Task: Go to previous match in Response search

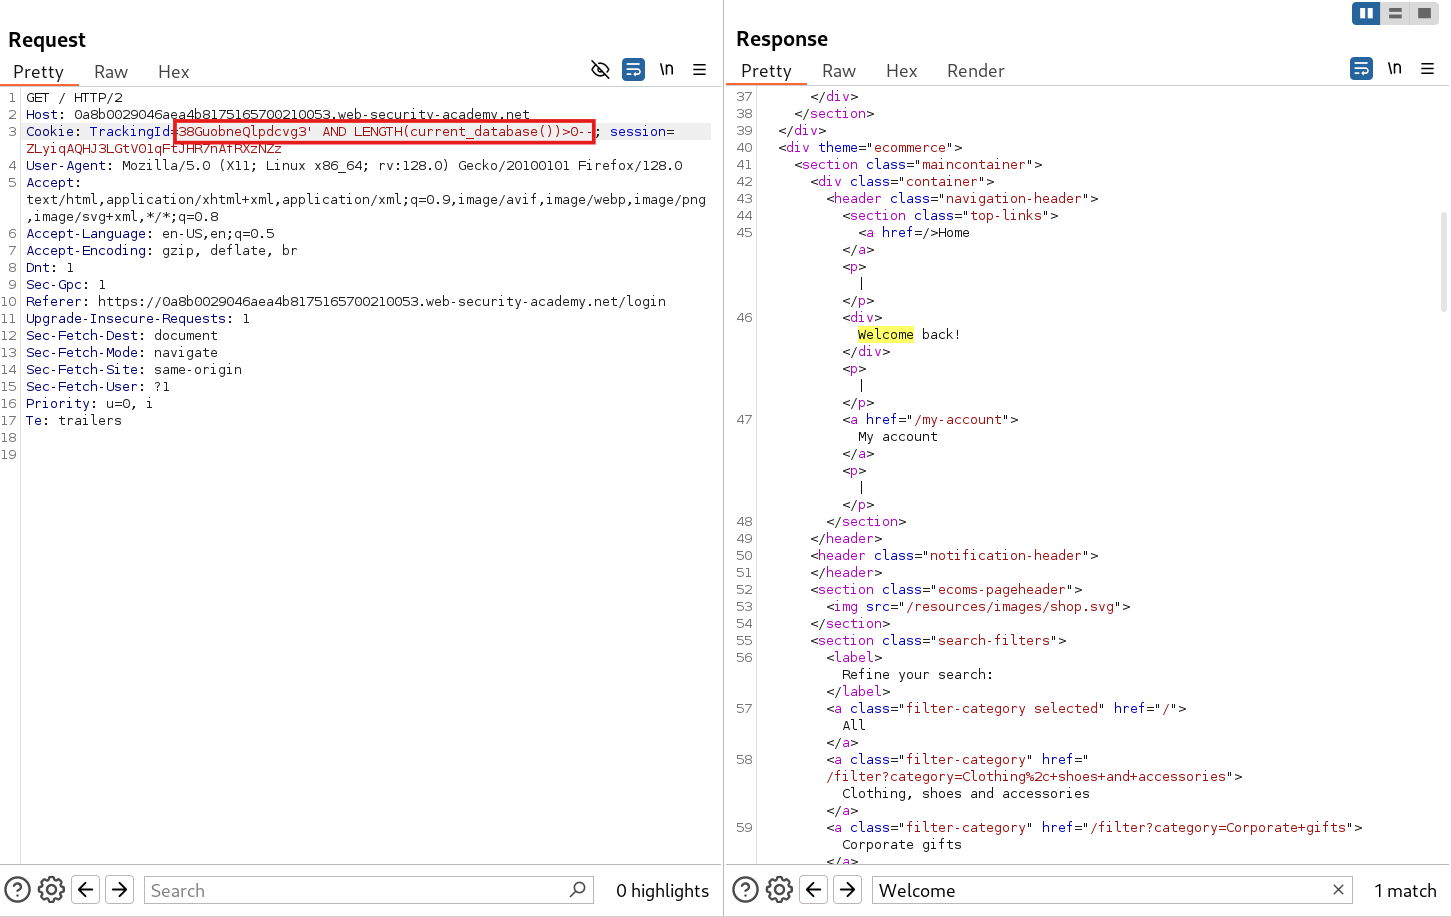Action: click(x=814, y=889)
